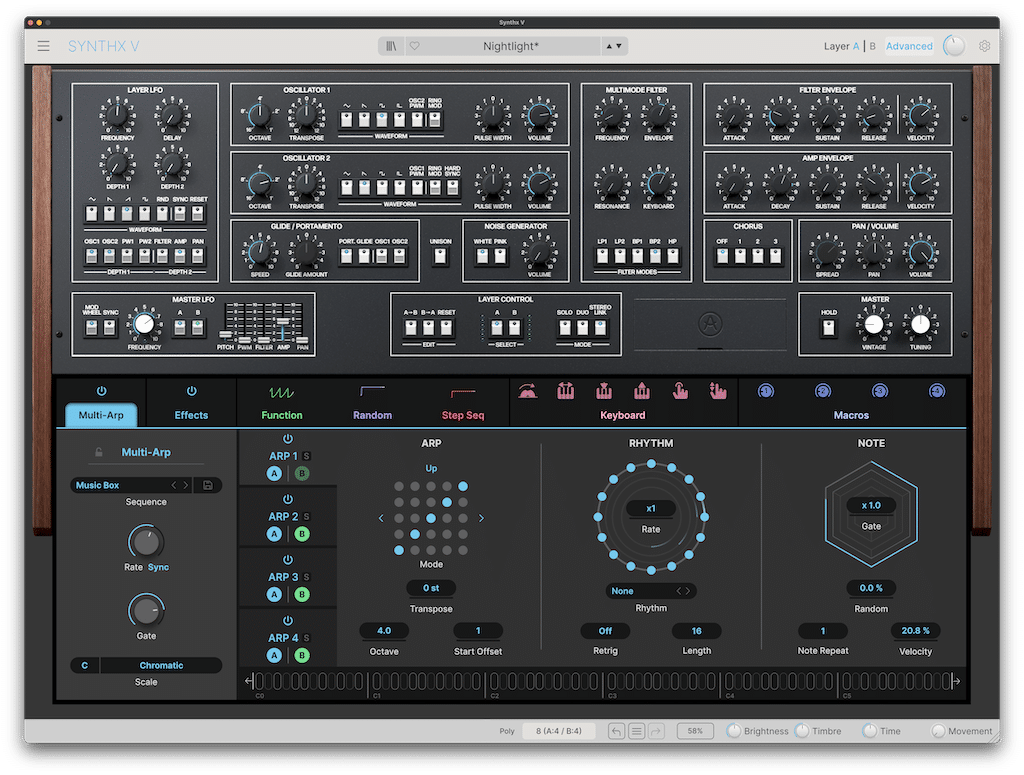Toggle layer B for ARP 1
Viewport: 1024px width, 775px height.
(x=302, y=473)
